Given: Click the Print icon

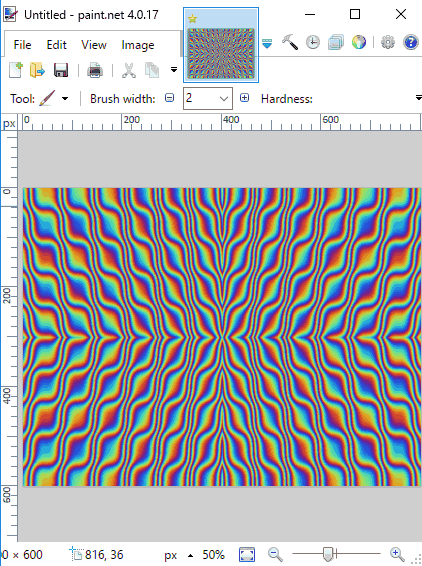Looking at the screenshot, I should coord(95,70).
